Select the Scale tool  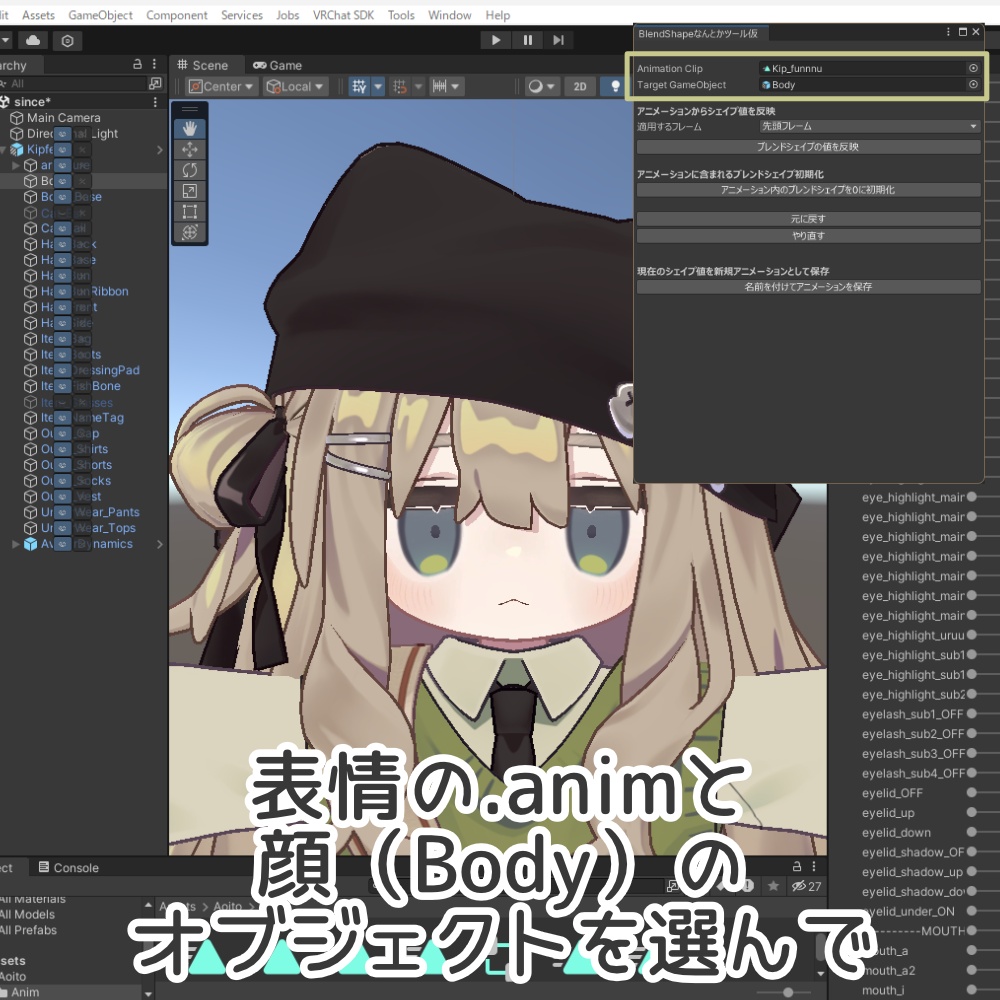189,191
